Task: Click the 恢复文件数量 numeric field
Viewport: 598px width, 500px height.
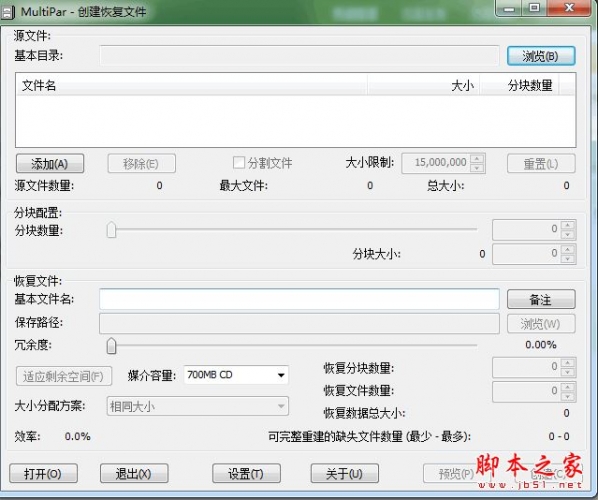Action: (x=527, y=391)
